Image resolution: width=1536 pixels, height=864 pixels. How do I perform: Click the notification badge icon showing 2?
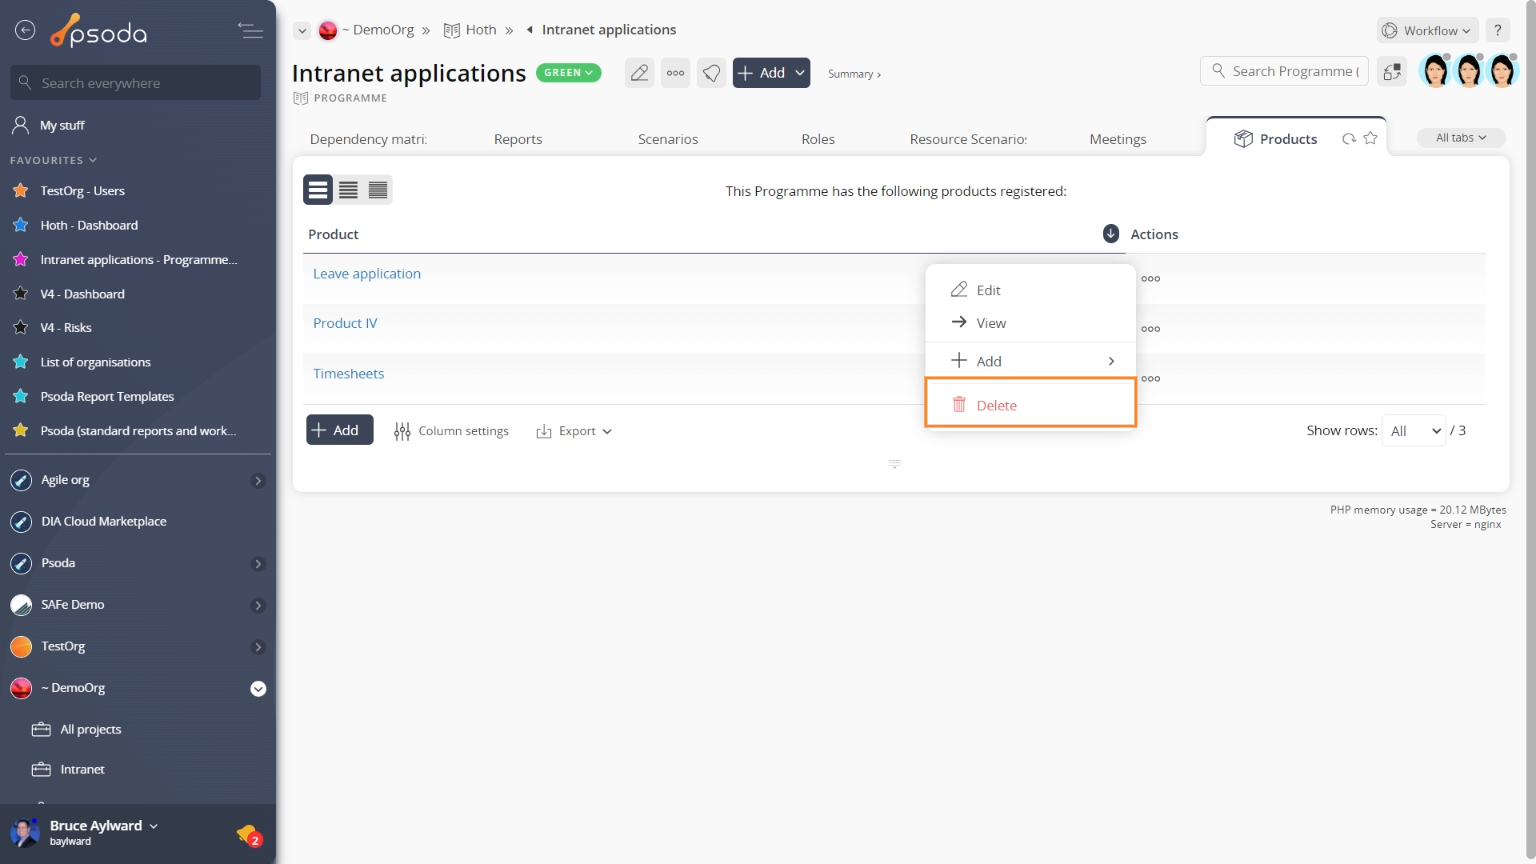click(249, 834)
